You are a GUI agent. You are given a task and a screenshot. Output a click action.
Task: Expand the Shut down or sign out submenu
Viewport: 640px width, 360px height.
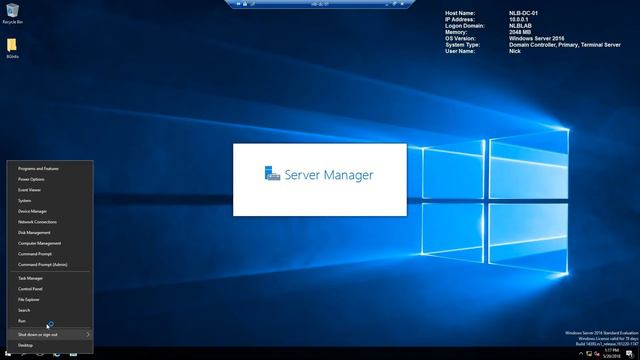click(50, 334)
